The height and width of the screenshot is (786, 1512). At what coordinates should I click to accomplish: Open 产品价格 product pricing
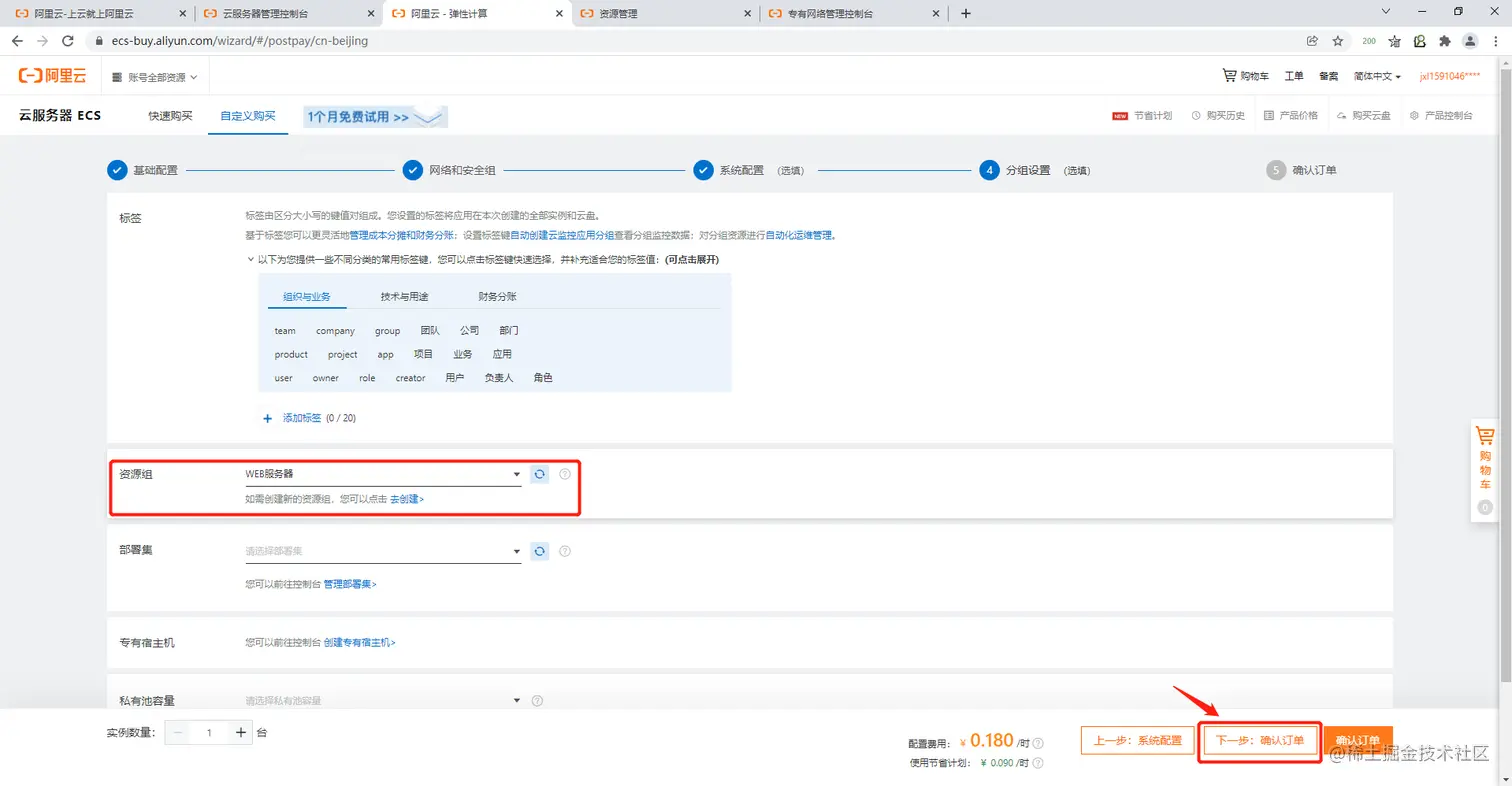pyautogui.click(x=1291, y=115)
